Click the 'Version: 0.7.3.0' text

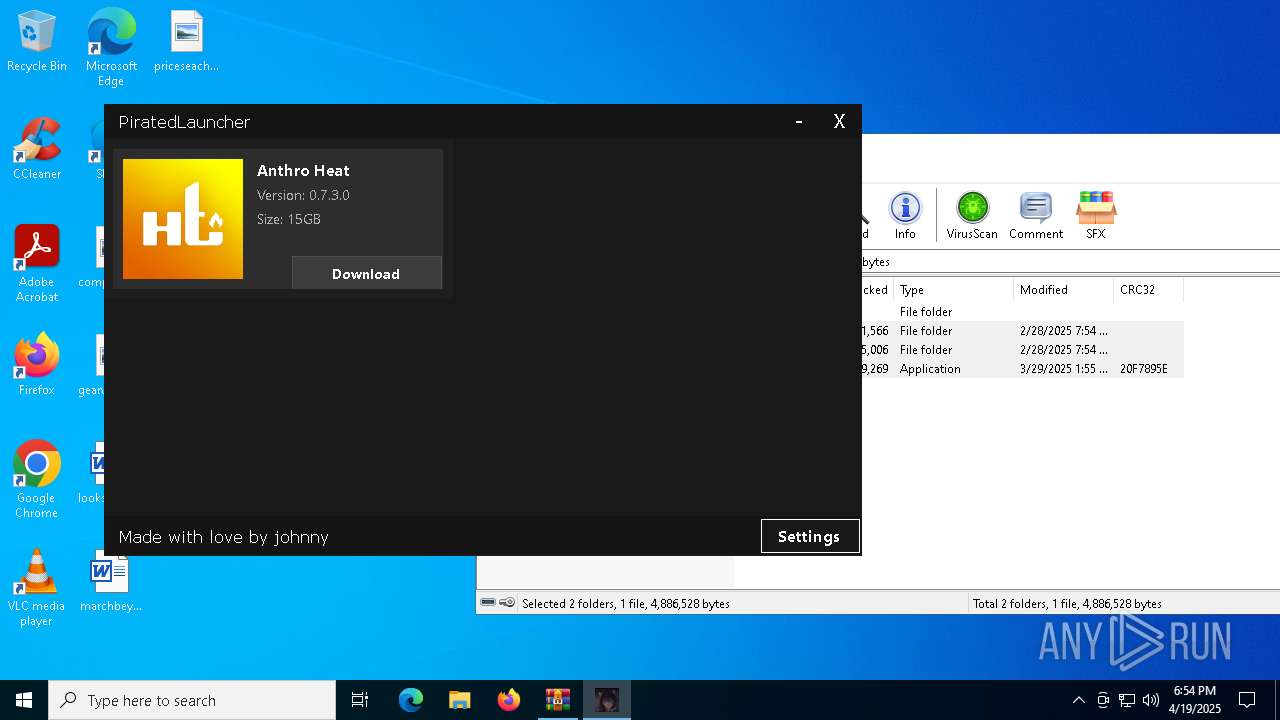[303, 195]
